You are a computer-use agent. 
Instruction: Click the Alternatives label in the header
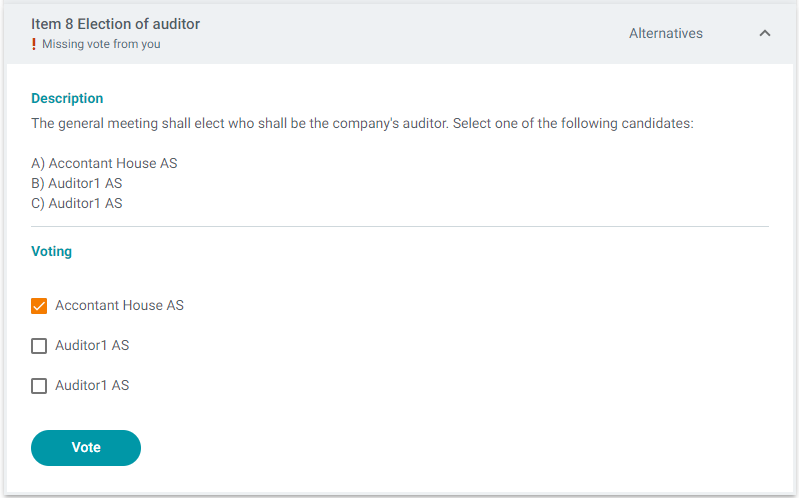(x=665, y=33)
